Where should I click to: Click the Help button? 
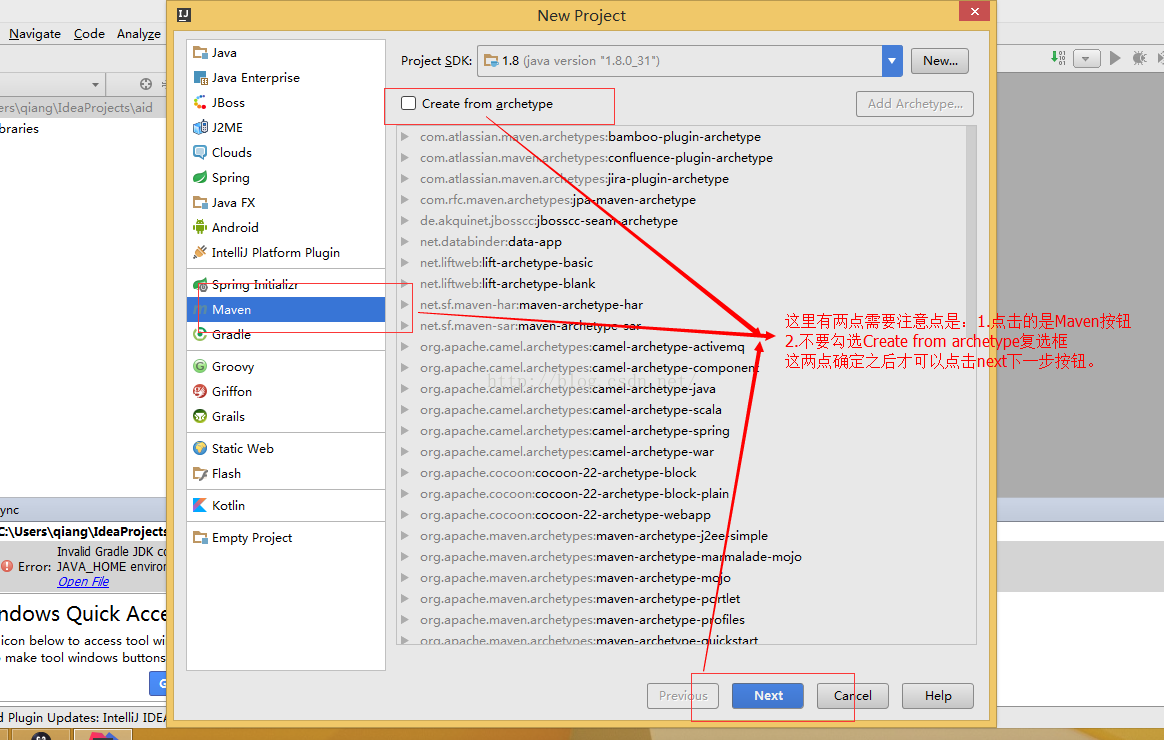click(x=938, y=695)
